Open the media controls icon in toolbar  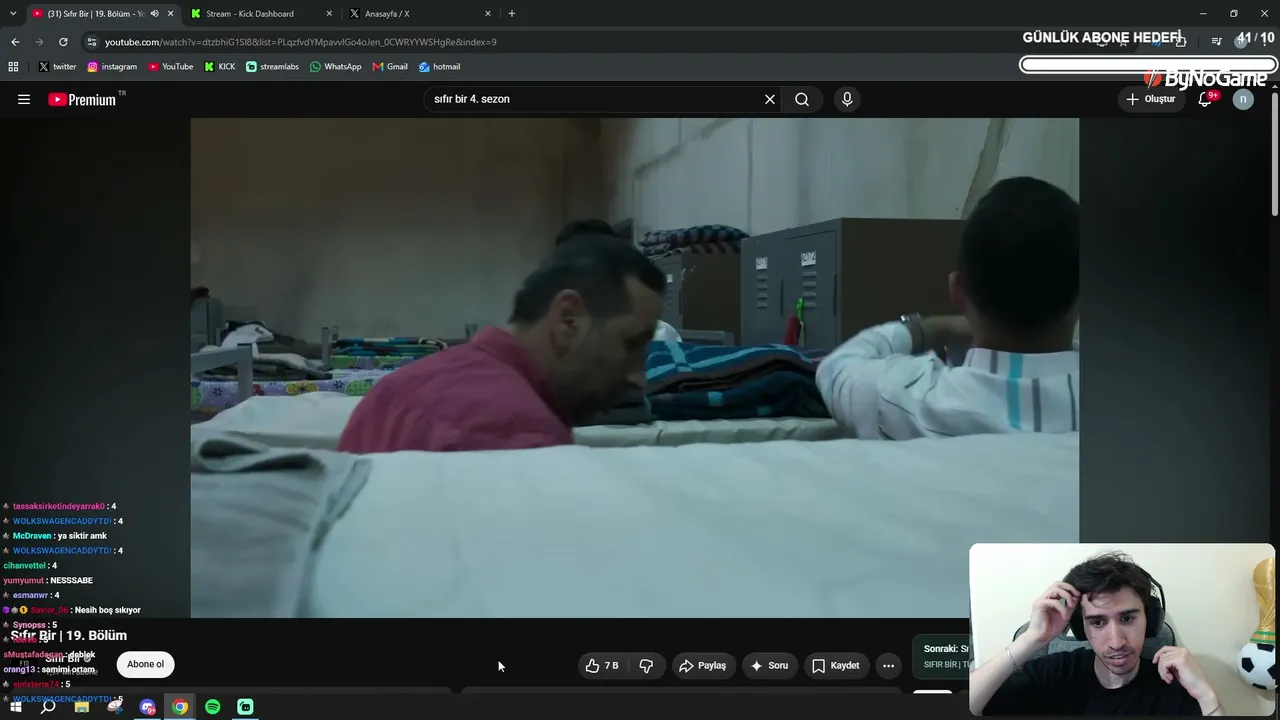(x=1216, y=41)
